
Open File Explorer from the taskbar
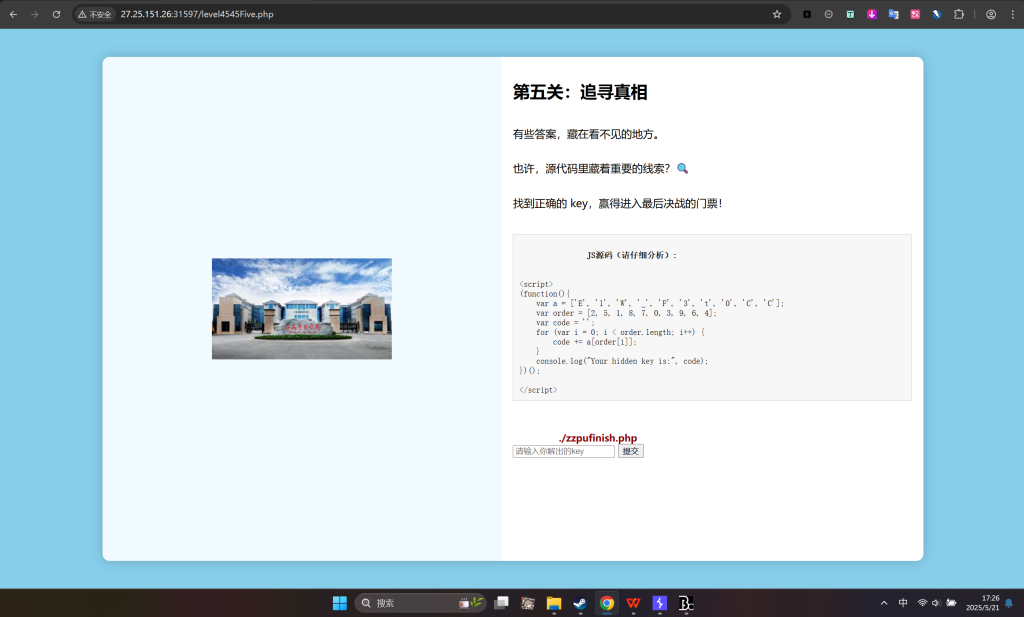tap(554, 603)
